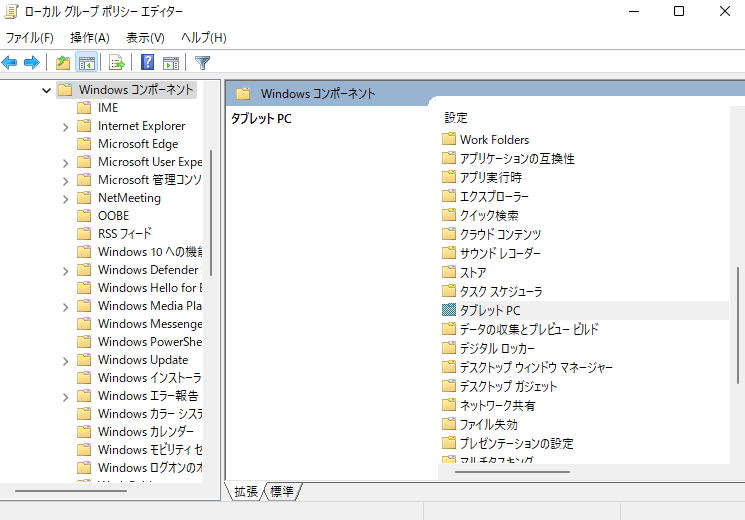Select Windows カレンダー in the tree
Viewport: 745px width, 520px height.
[x=146, y=432]
